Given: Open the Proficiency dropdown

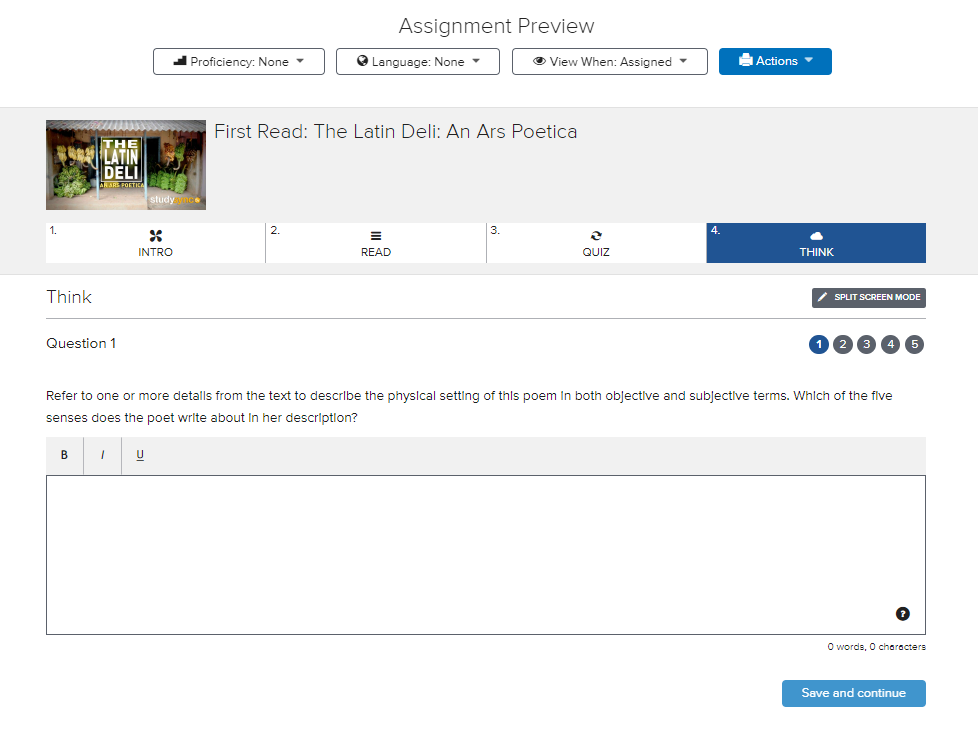Looking at the screenshot, I should [238, 61].
